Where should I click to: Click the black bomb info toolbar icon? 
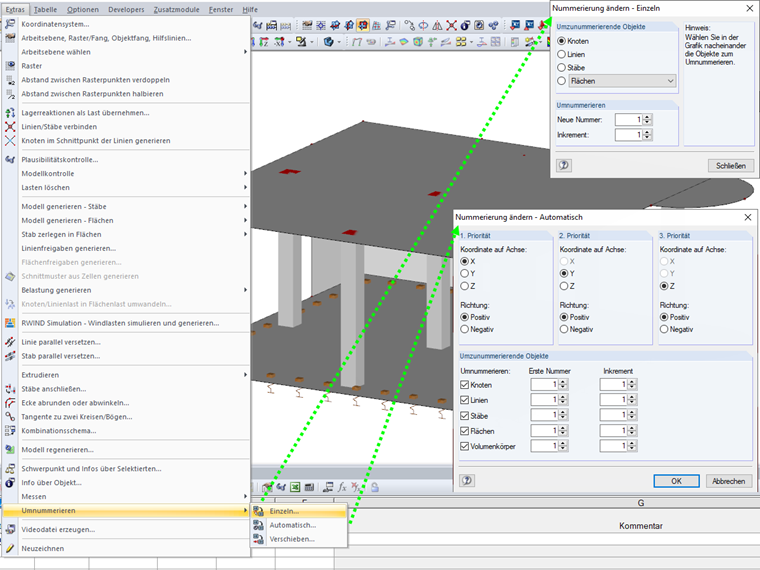pyautogui.click(x=465, y=25)
